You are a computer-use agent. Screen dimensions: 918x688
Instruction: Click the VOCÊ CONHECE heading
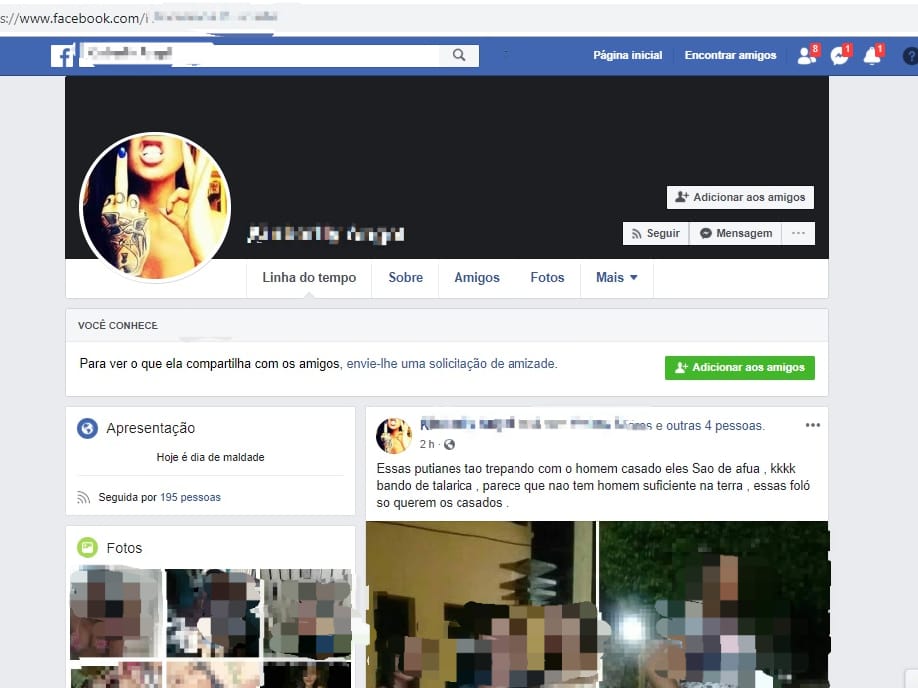pos(118,326)
